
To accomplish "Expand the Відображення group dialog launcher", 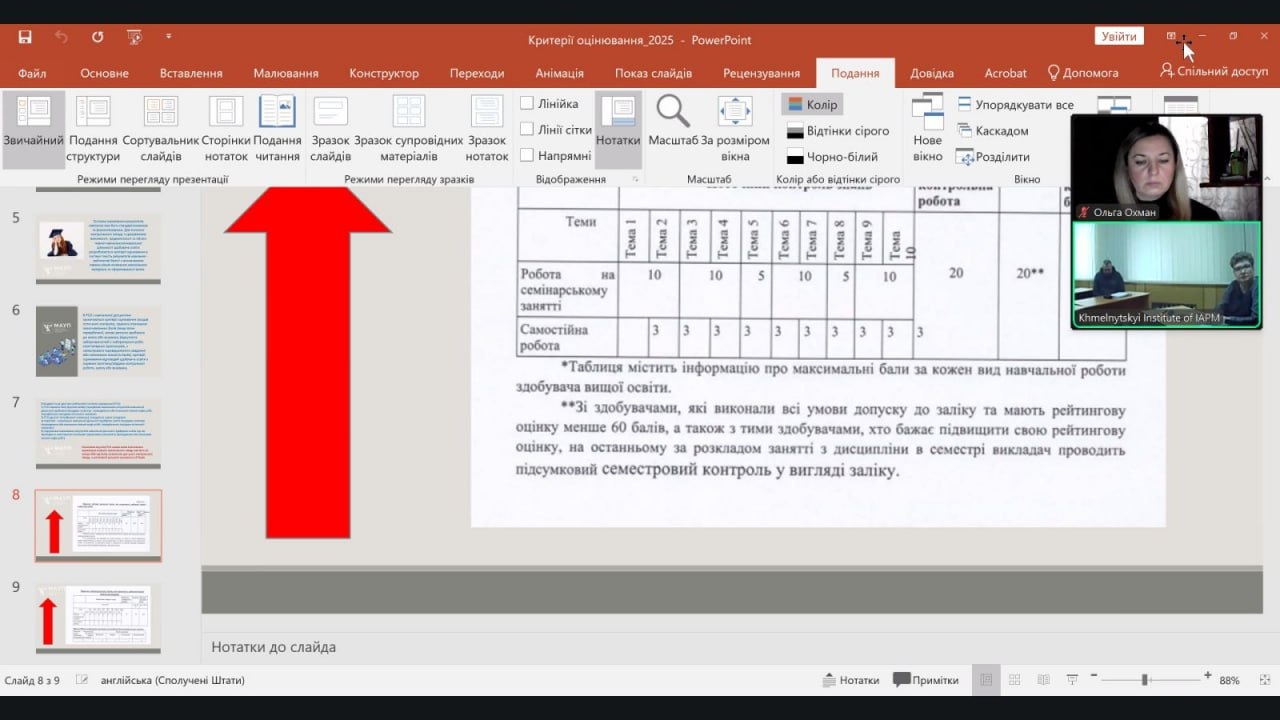I will pos(635,179).
